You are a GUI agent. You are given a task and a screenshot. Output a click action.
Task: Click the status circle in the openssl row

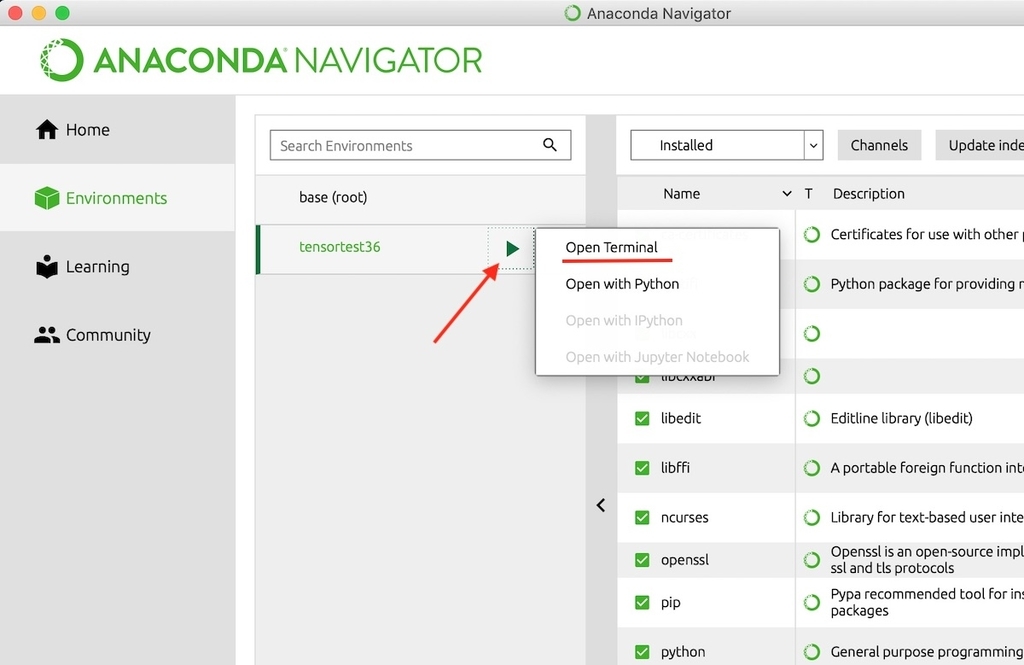812,560
